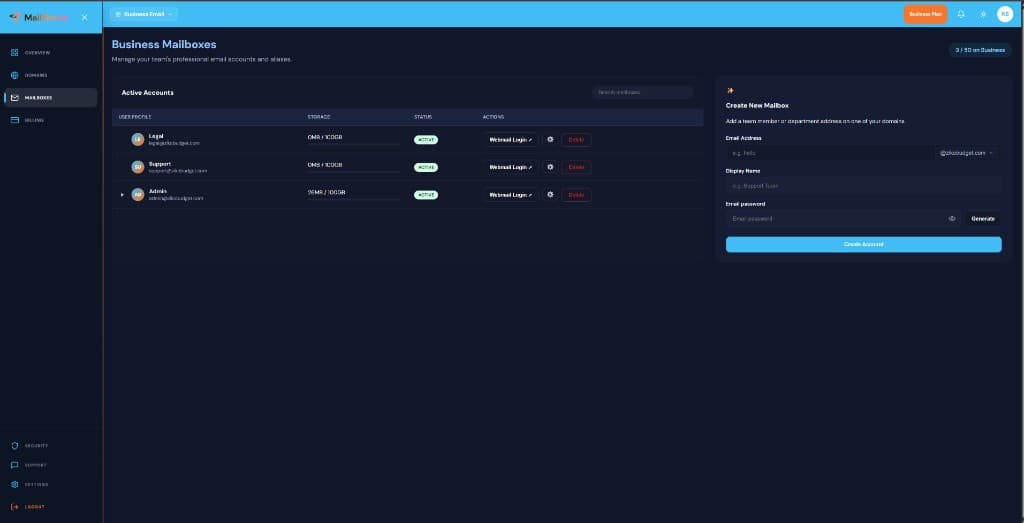Click the Actions column header
The image size is (1024, 523).
[493, 117]
